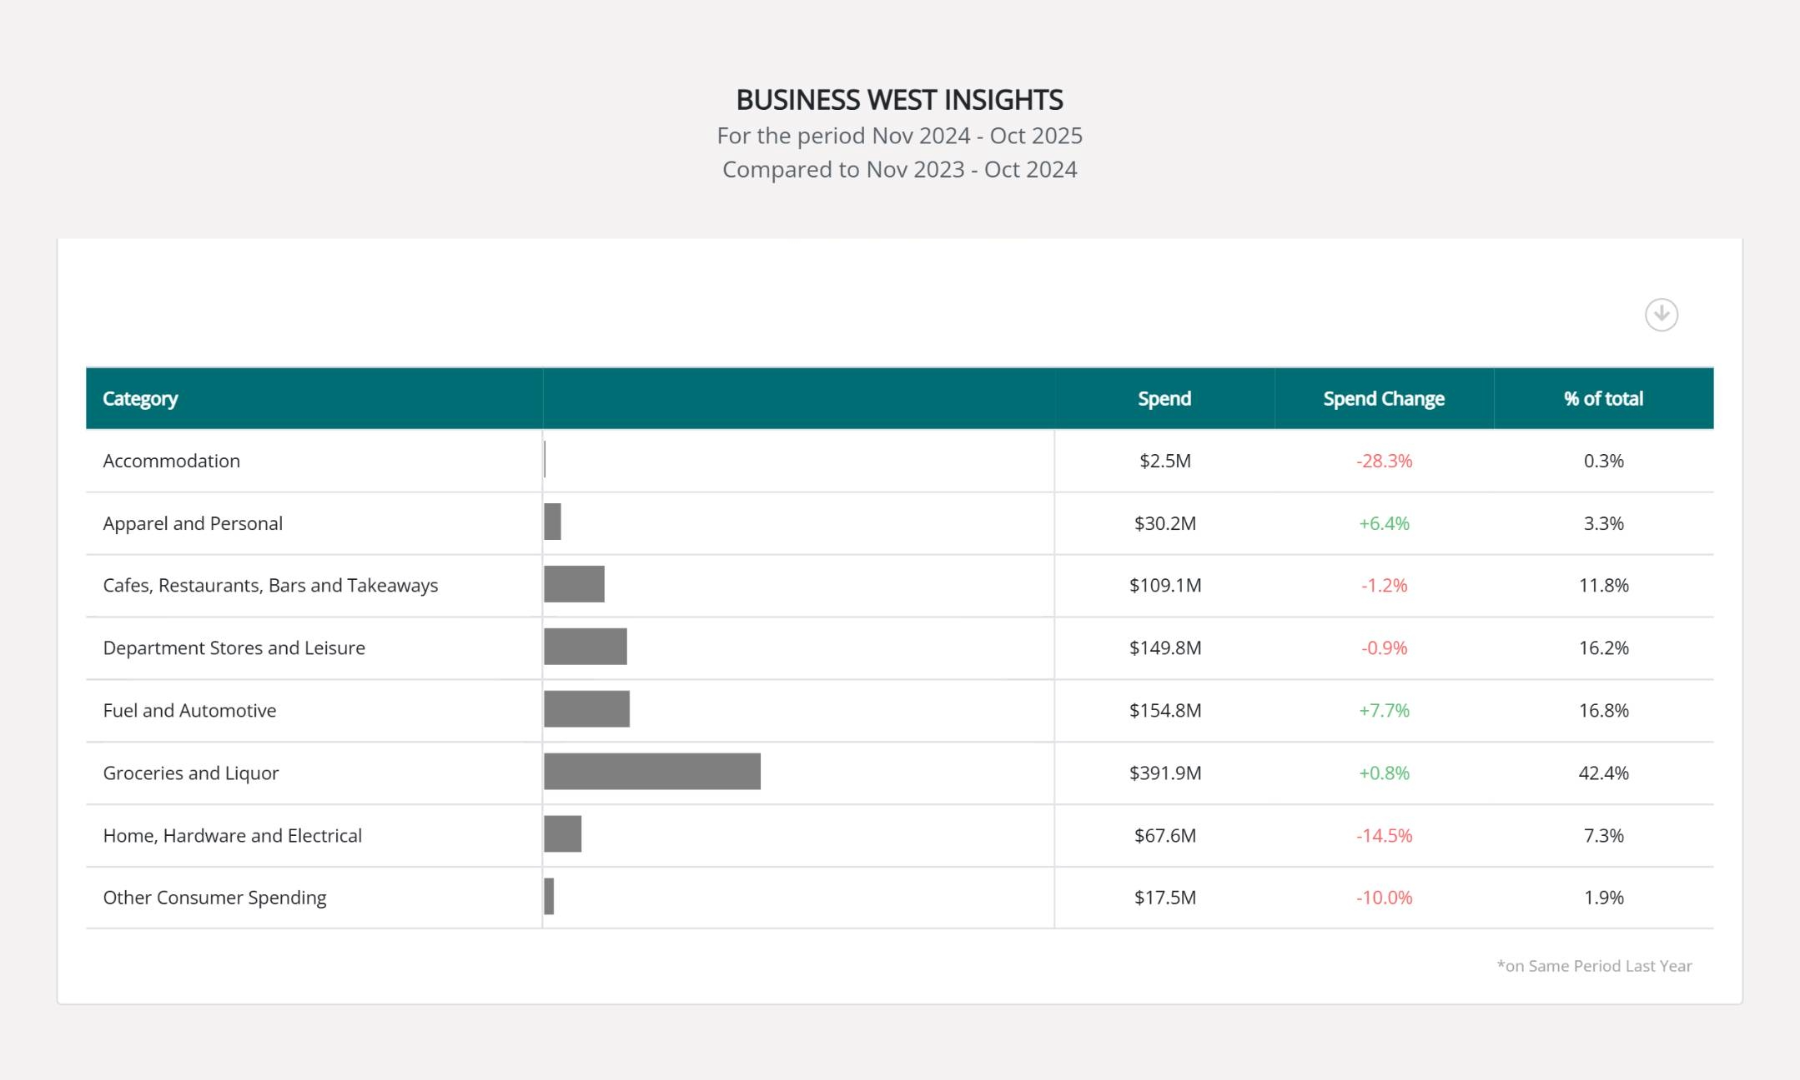
Task: Click the download arrow icon
Action: (x=1661, y=315)
